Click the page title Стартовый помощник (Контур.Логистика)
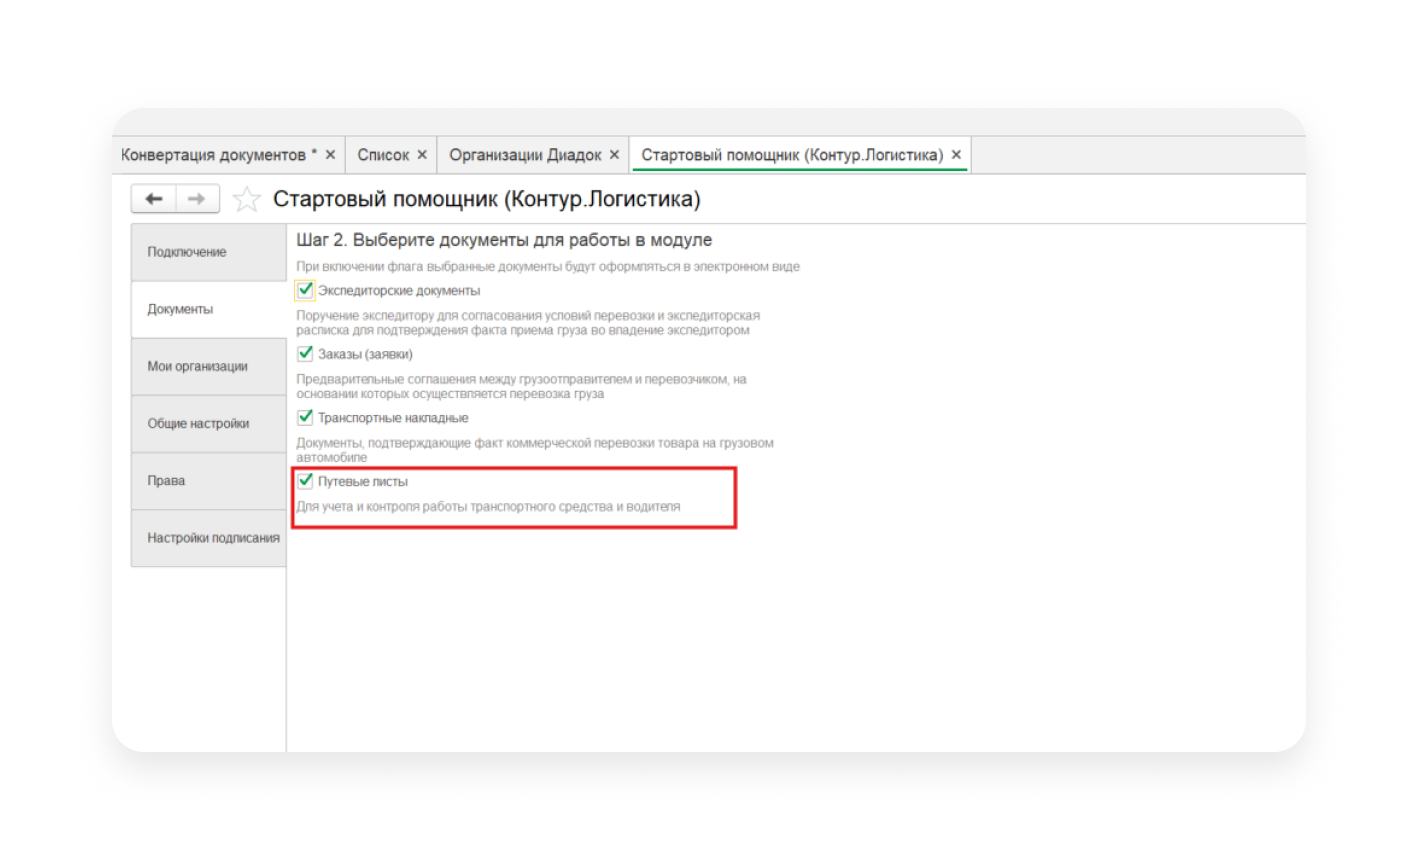 tap(487, 199)
